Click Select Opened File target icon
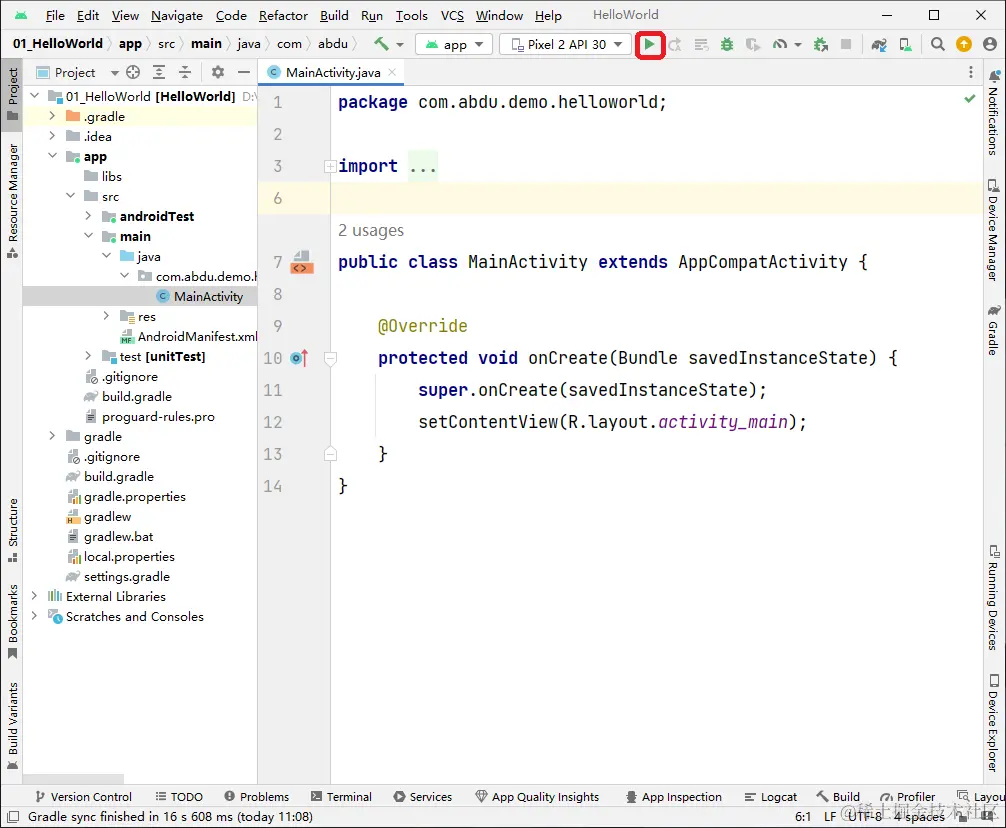Image resolution: width=1006 pixels, height=828 pixels. coord(133,72)
